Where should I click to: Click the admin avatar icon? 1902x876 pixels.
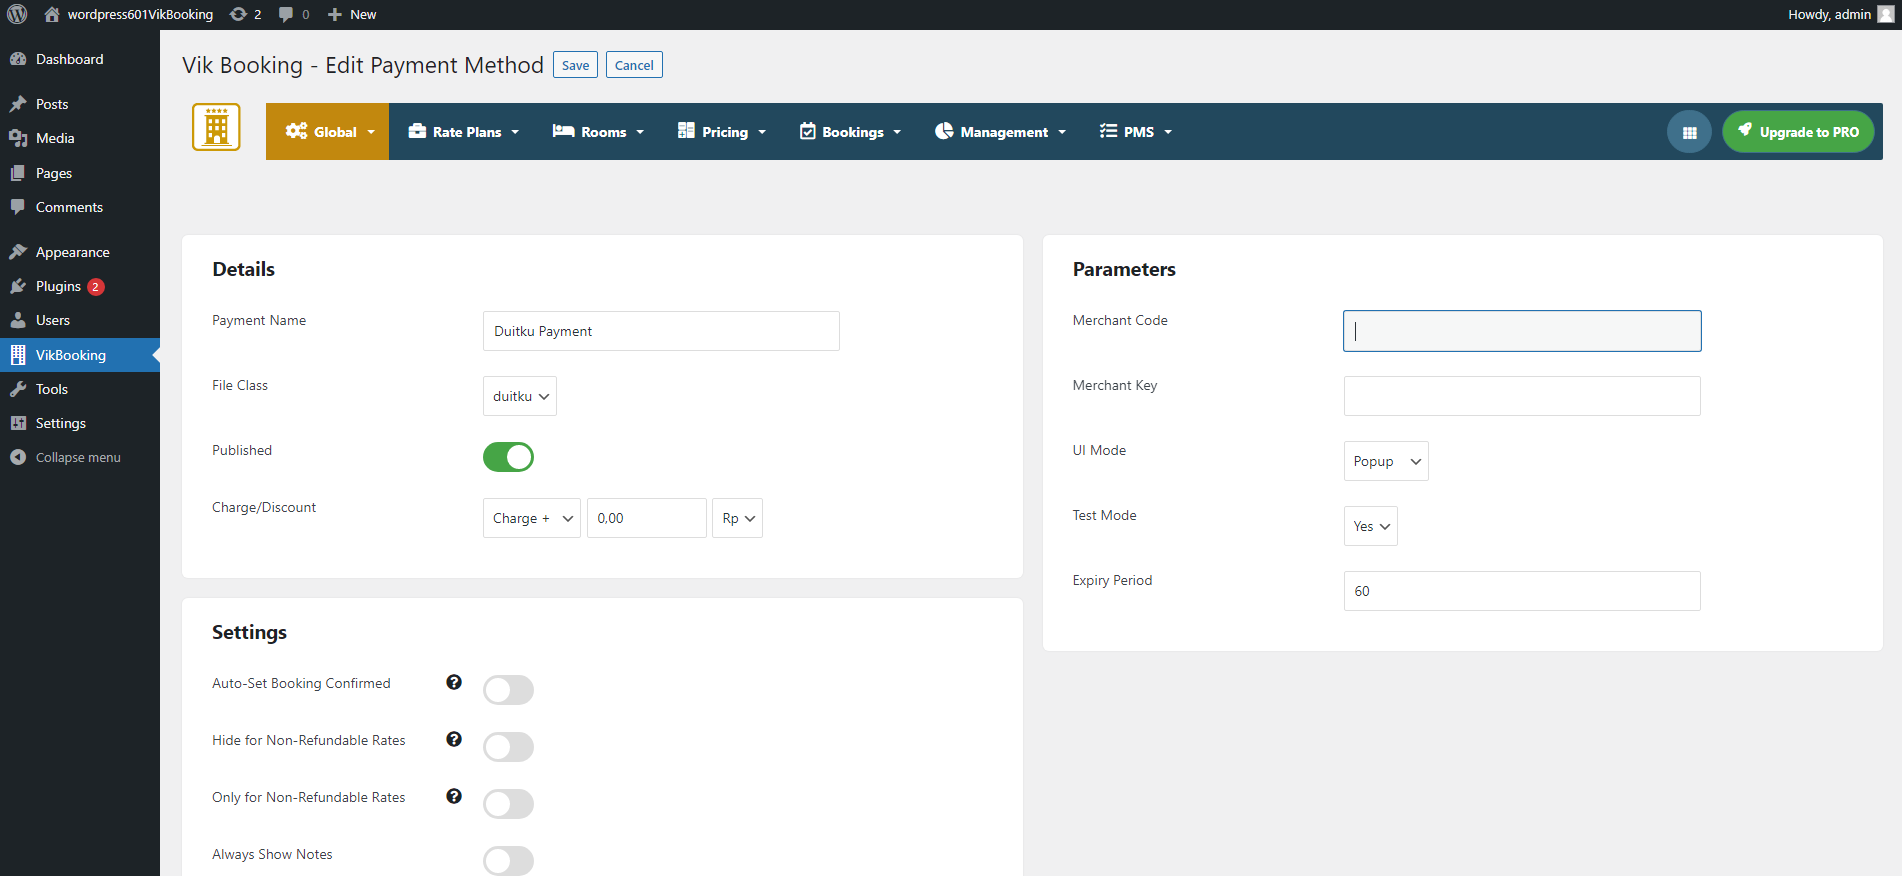tap(1886, 14)
